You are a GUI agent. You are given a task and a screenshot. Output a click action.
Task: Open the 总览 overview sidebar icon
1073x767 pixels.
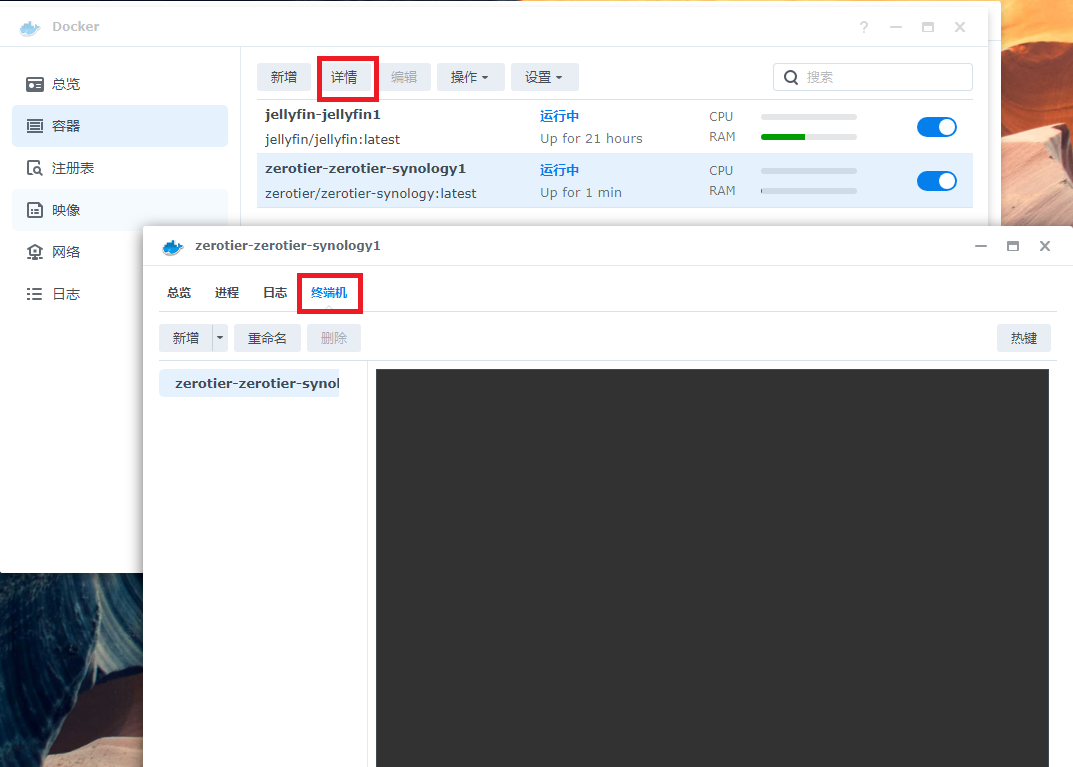(x=35, y=84)
